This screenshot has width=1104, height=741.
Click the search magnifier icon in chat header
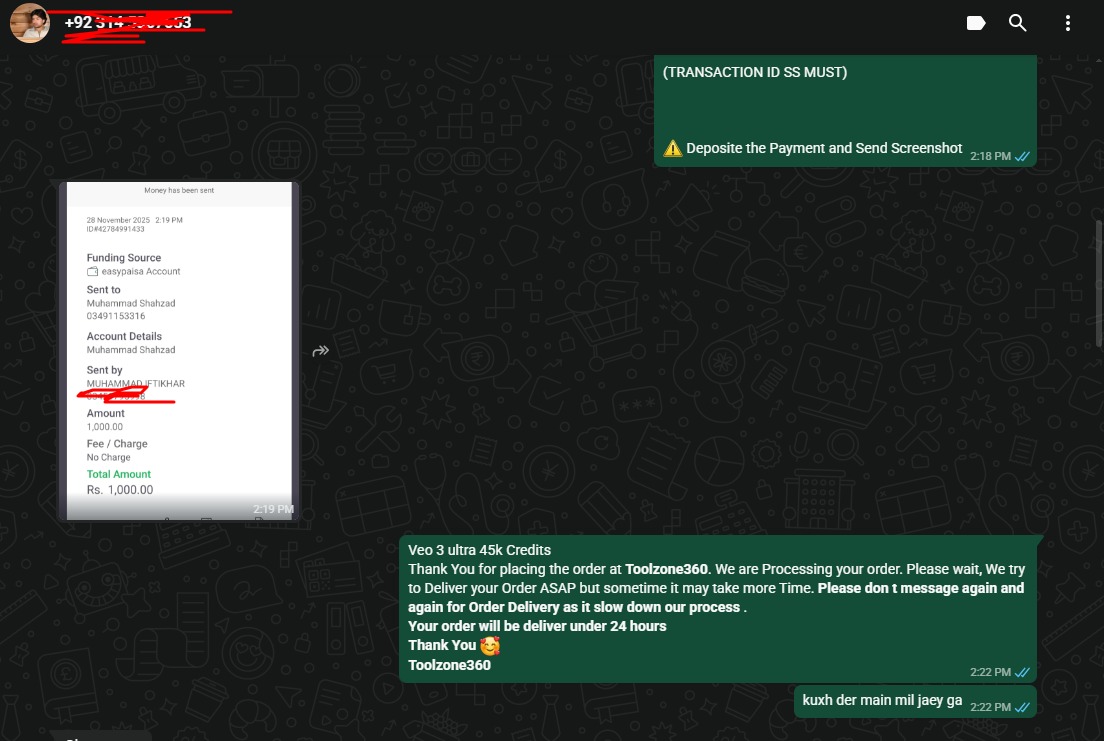pyautogui.click(x=1018, y=23)
